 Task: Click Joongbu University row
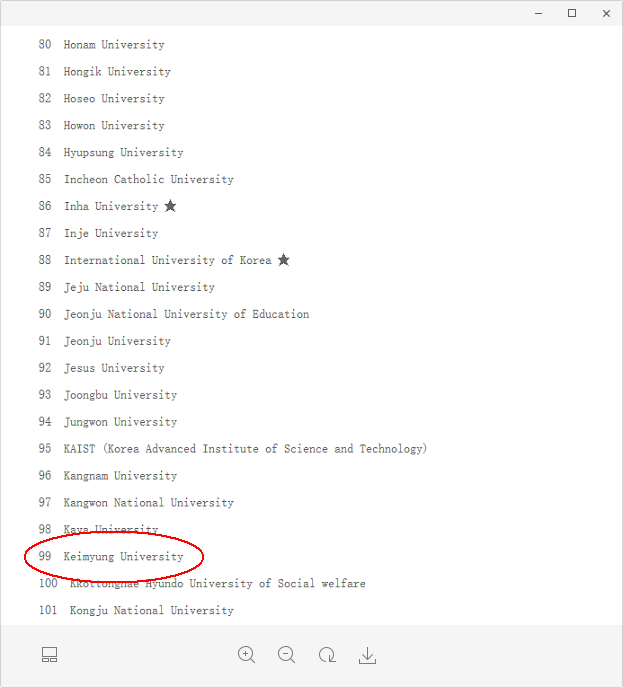point(120,395)
